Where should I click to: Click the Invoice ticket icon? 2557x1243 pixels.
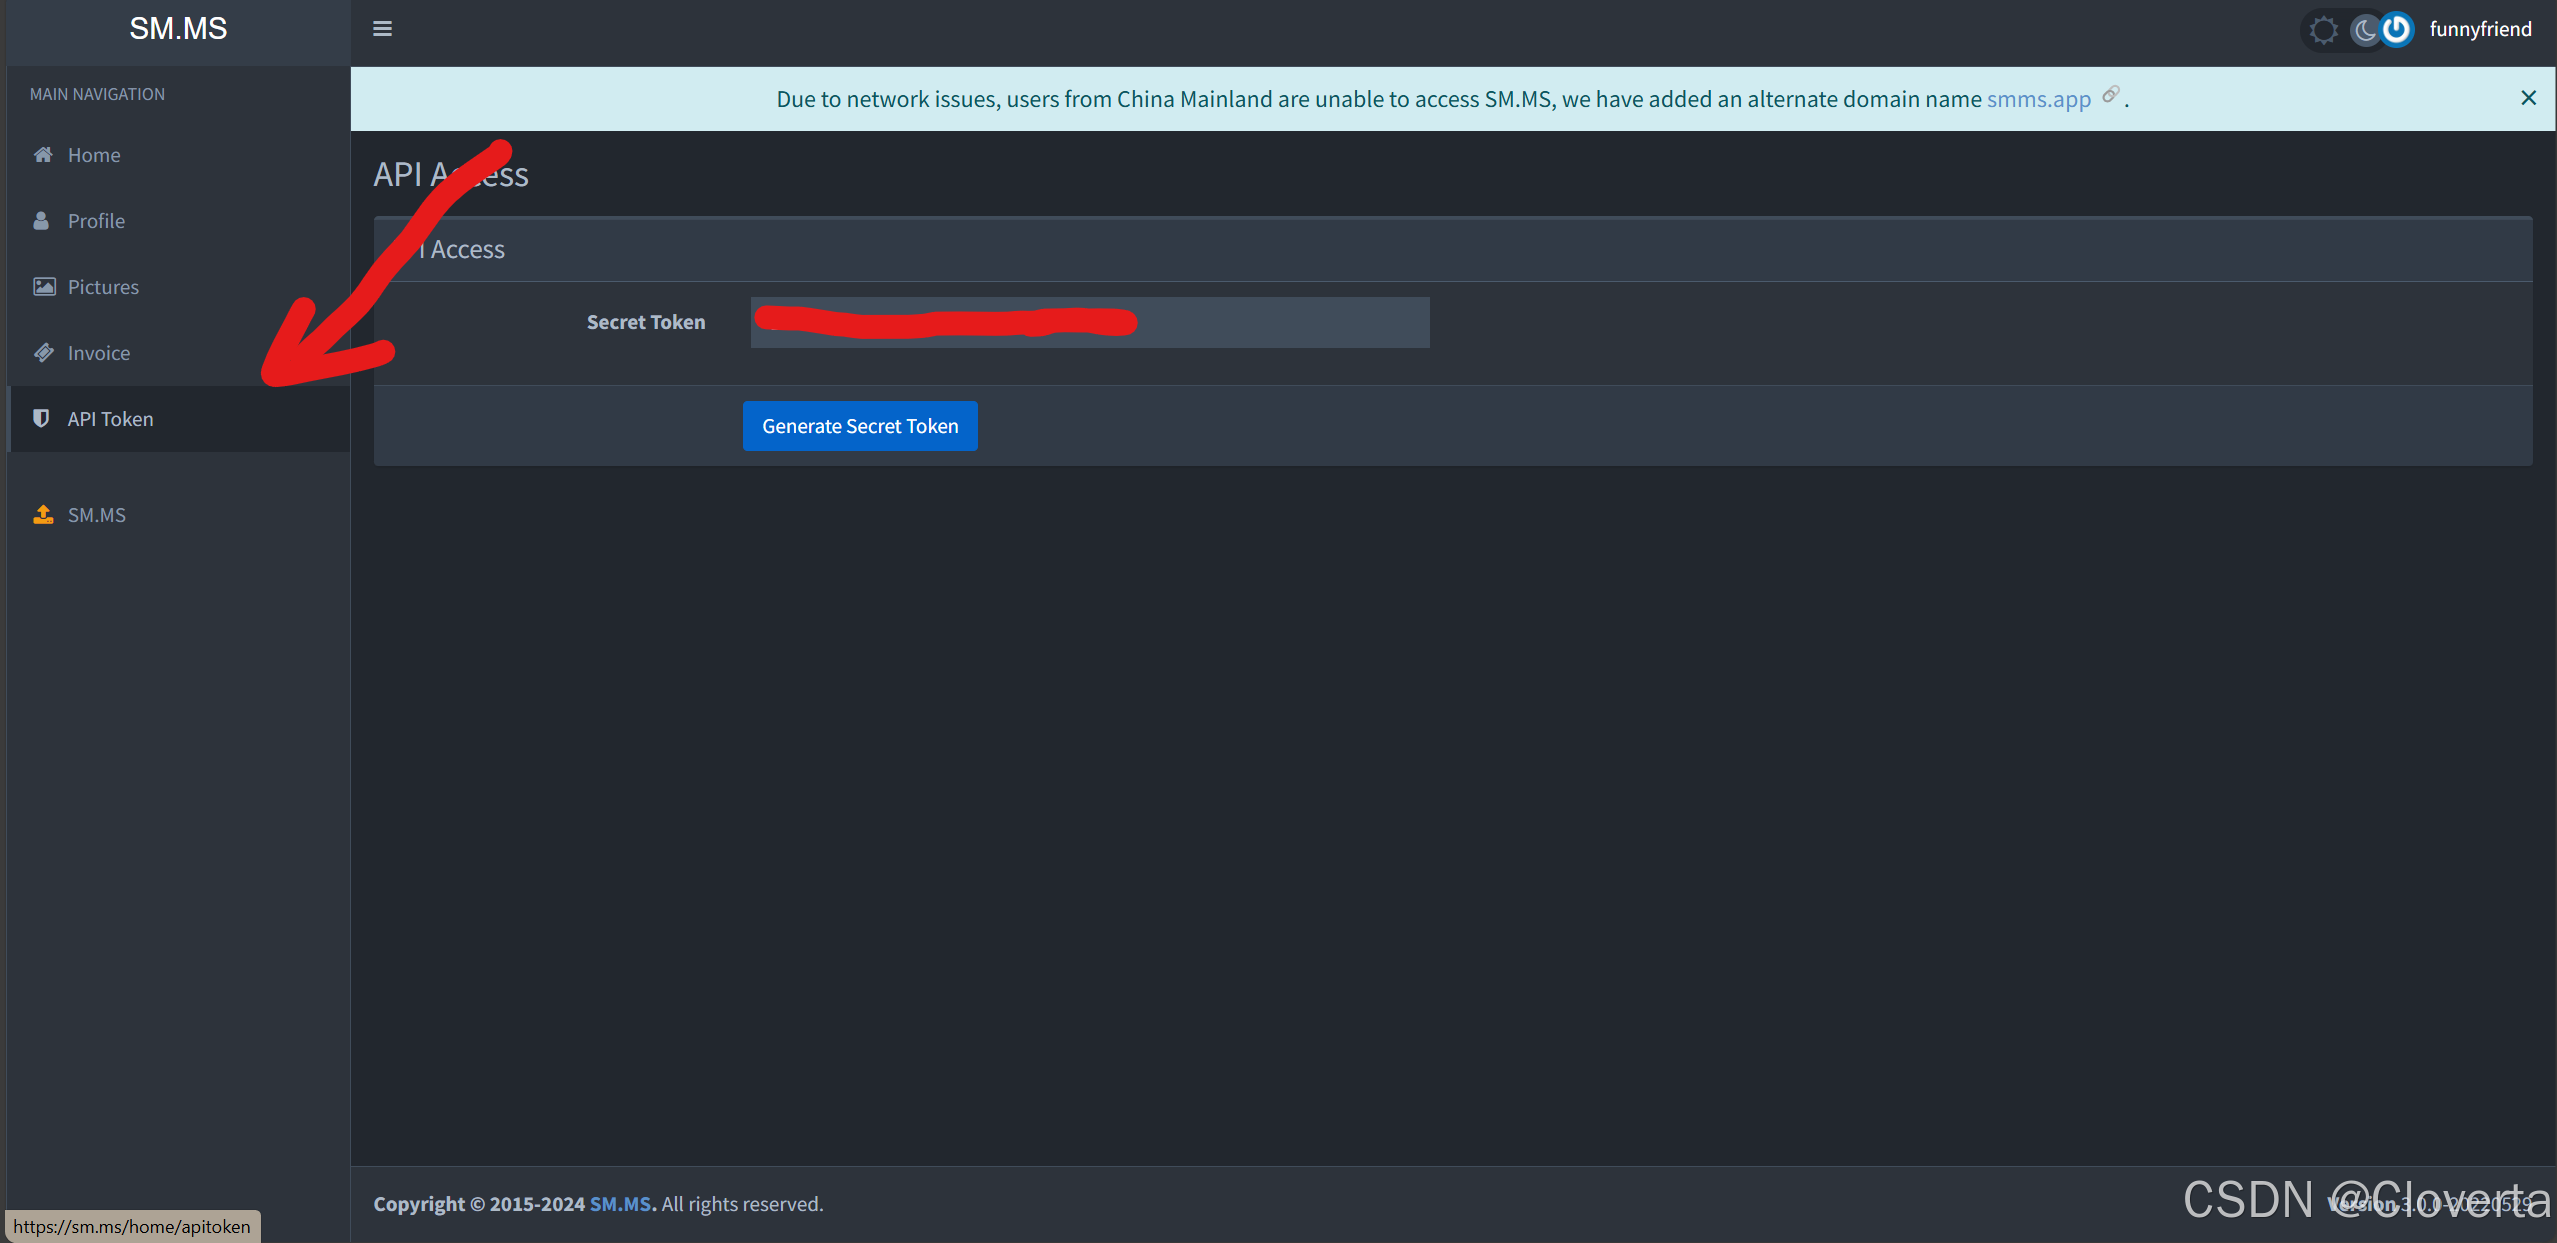(43, 353)
